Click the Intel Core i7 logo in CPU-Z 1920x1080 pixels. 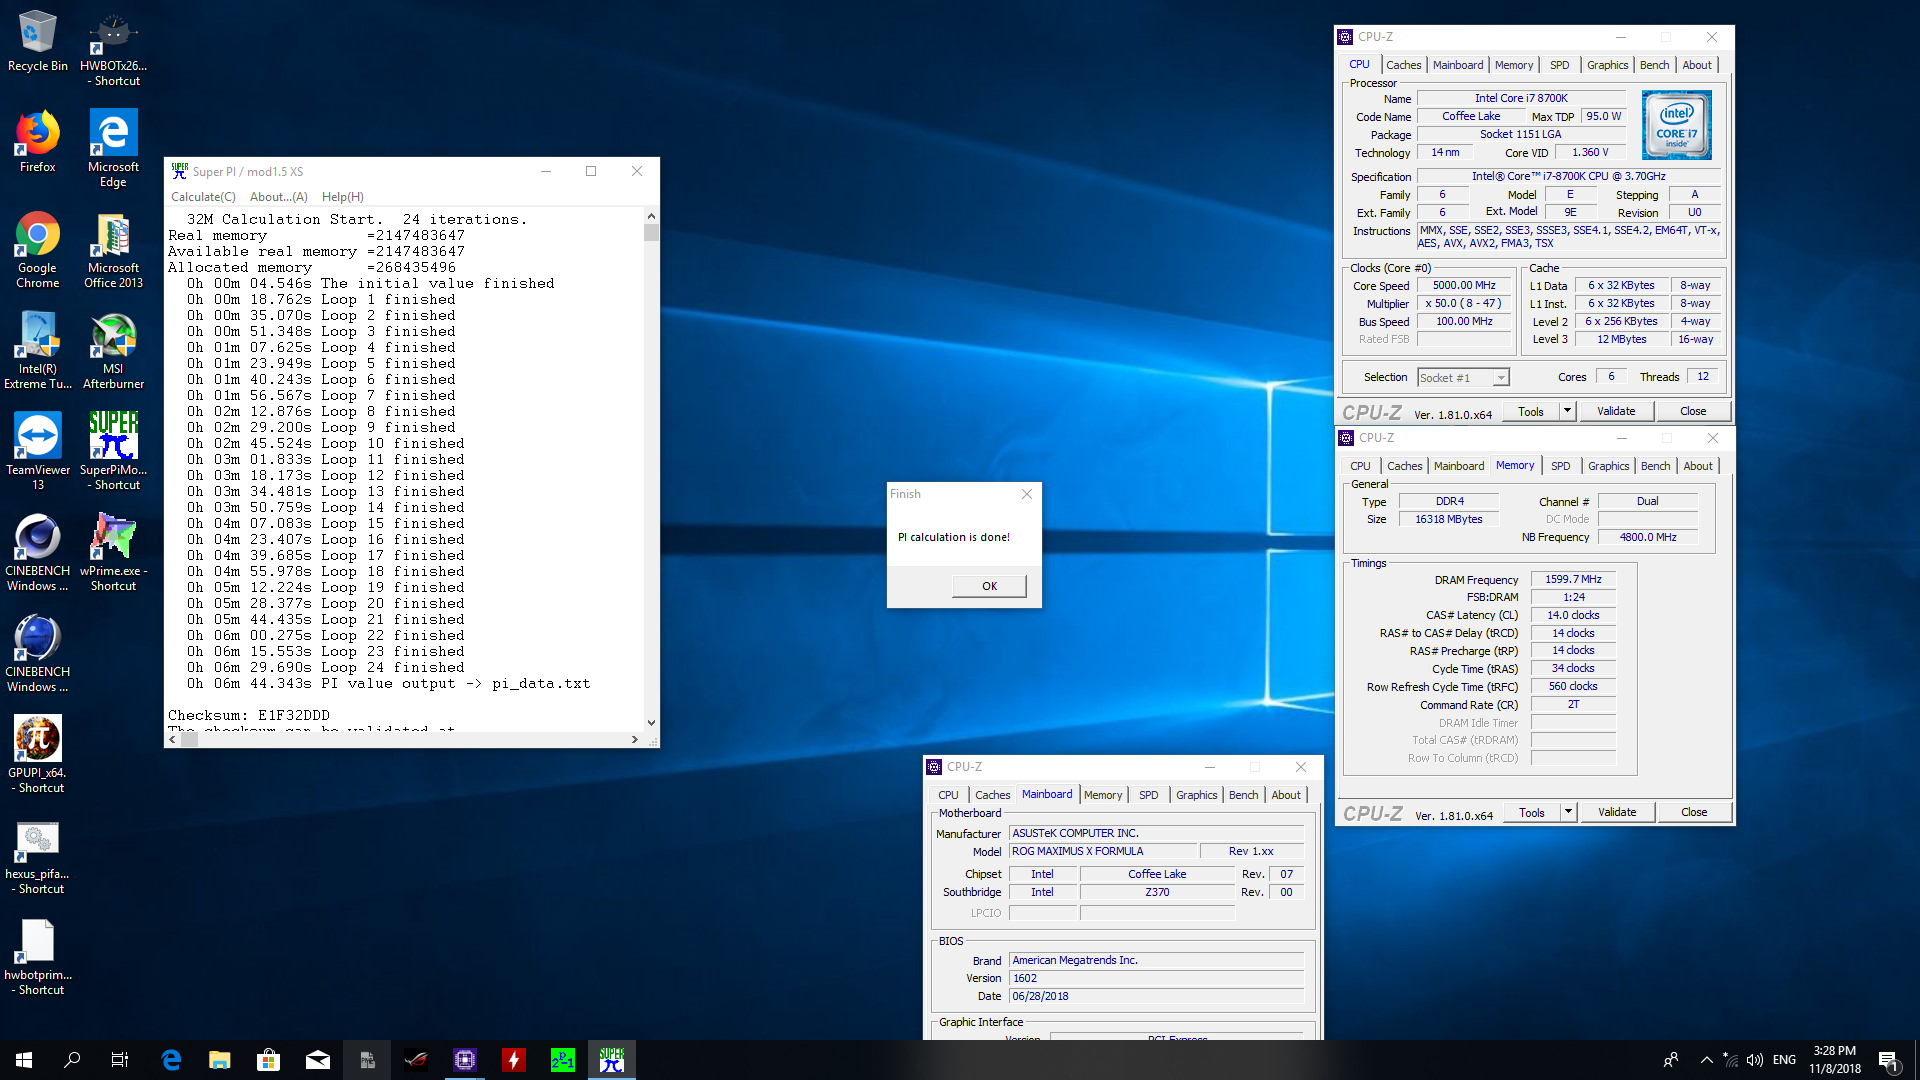(1676, 125)
